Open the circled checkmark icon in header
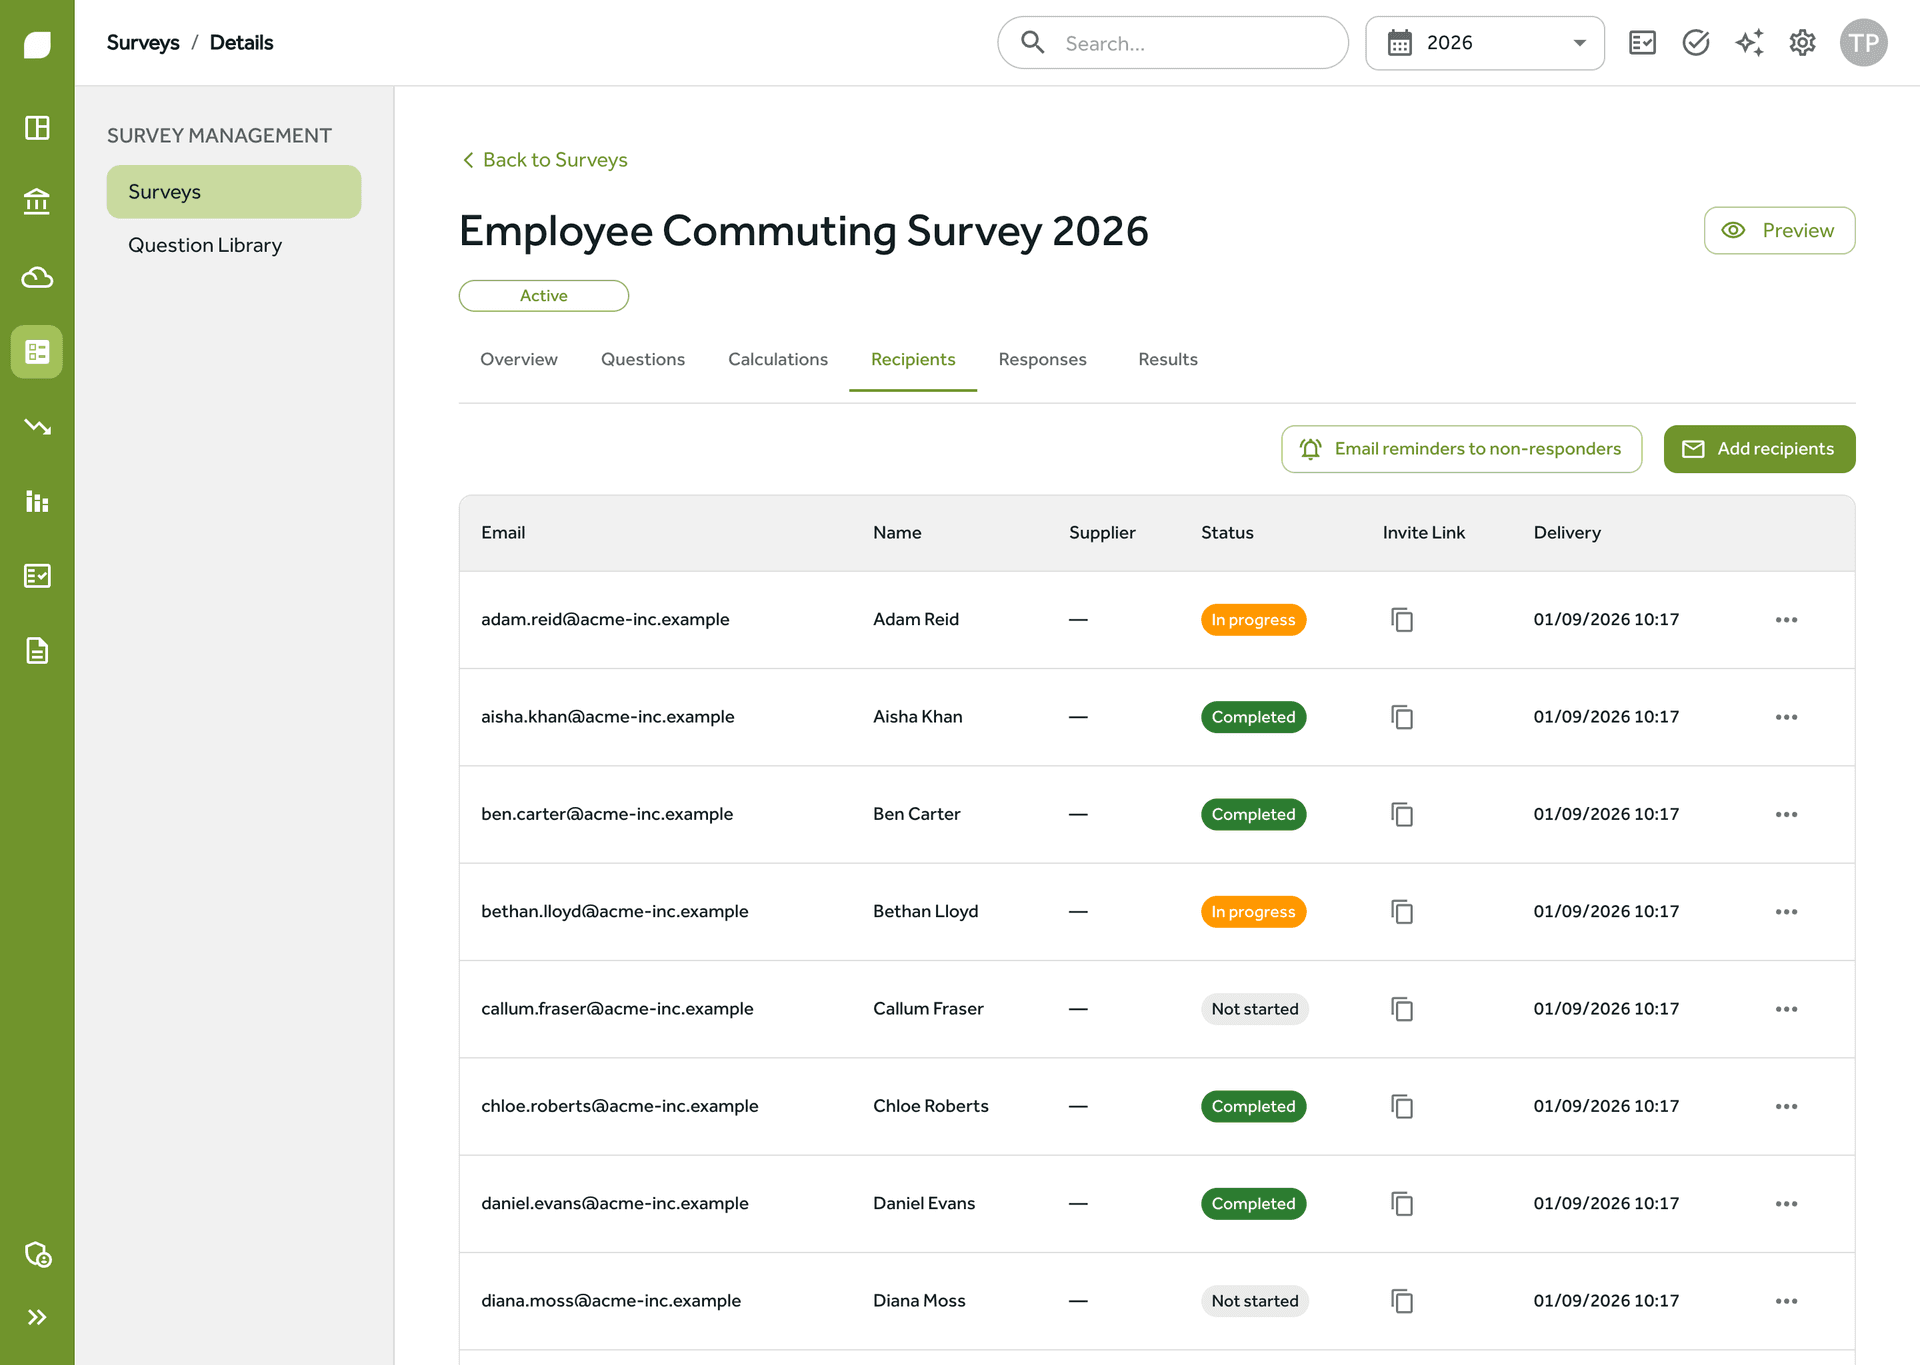Screen dimensions: 1920x1365 click(x=1696, y=43)
